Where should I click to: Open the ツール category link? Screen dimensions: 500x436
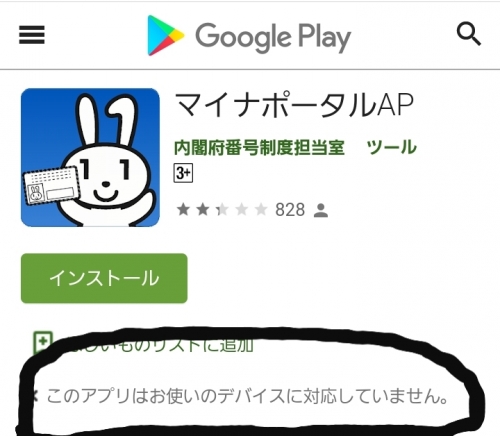(x=392, y=147)
